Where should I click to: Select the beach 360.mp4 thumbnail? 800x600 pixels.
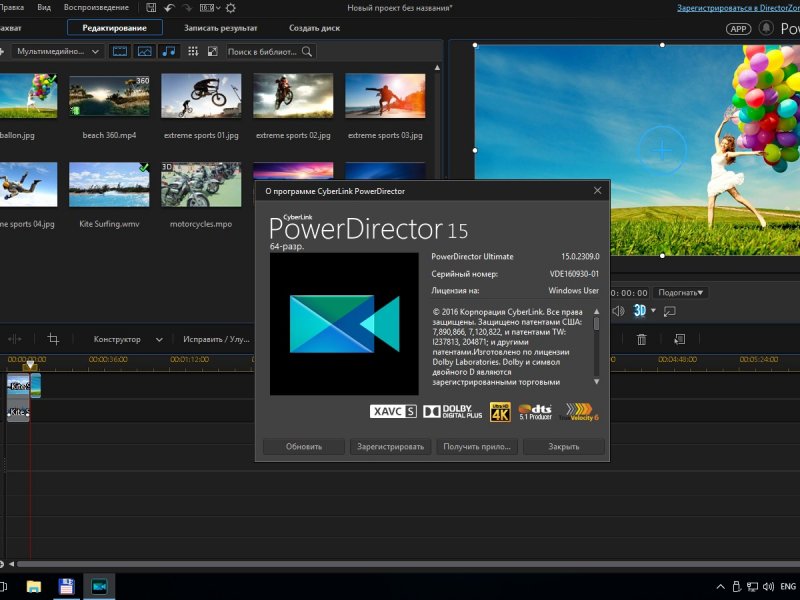(109, 96)
